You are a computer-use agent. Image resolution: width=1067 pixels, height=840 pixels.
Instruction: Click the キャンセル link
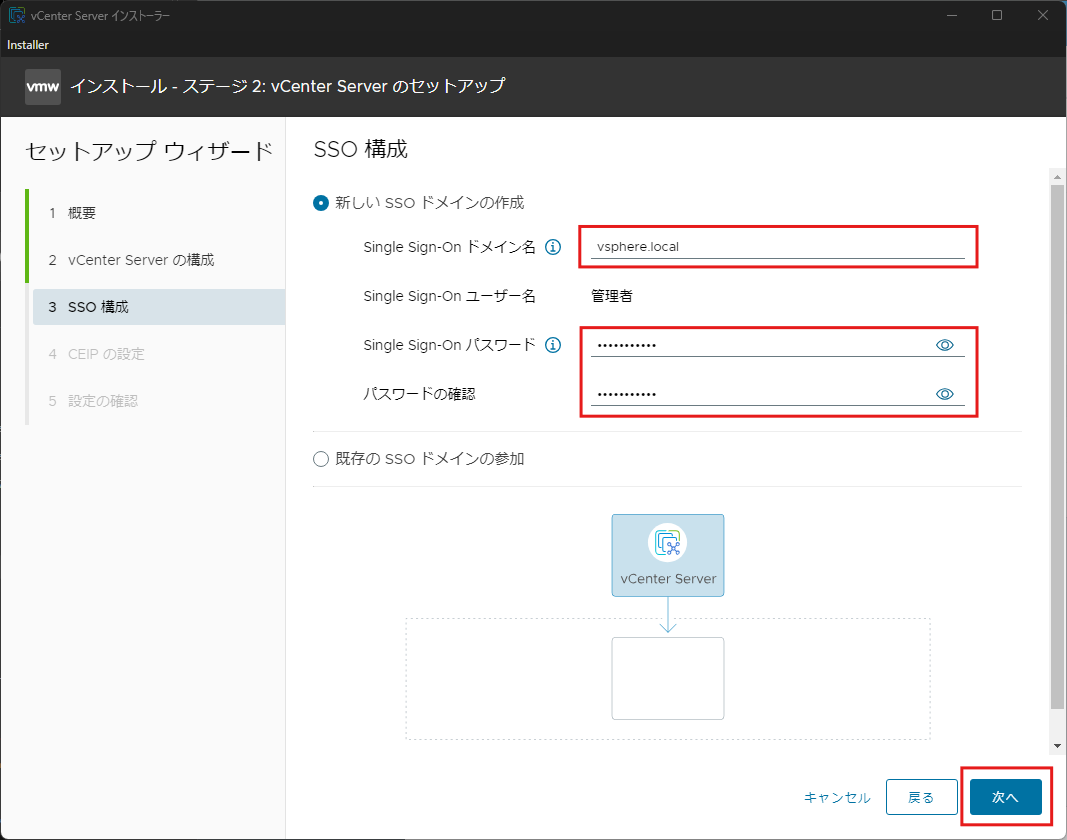click(x=837, y=798)
